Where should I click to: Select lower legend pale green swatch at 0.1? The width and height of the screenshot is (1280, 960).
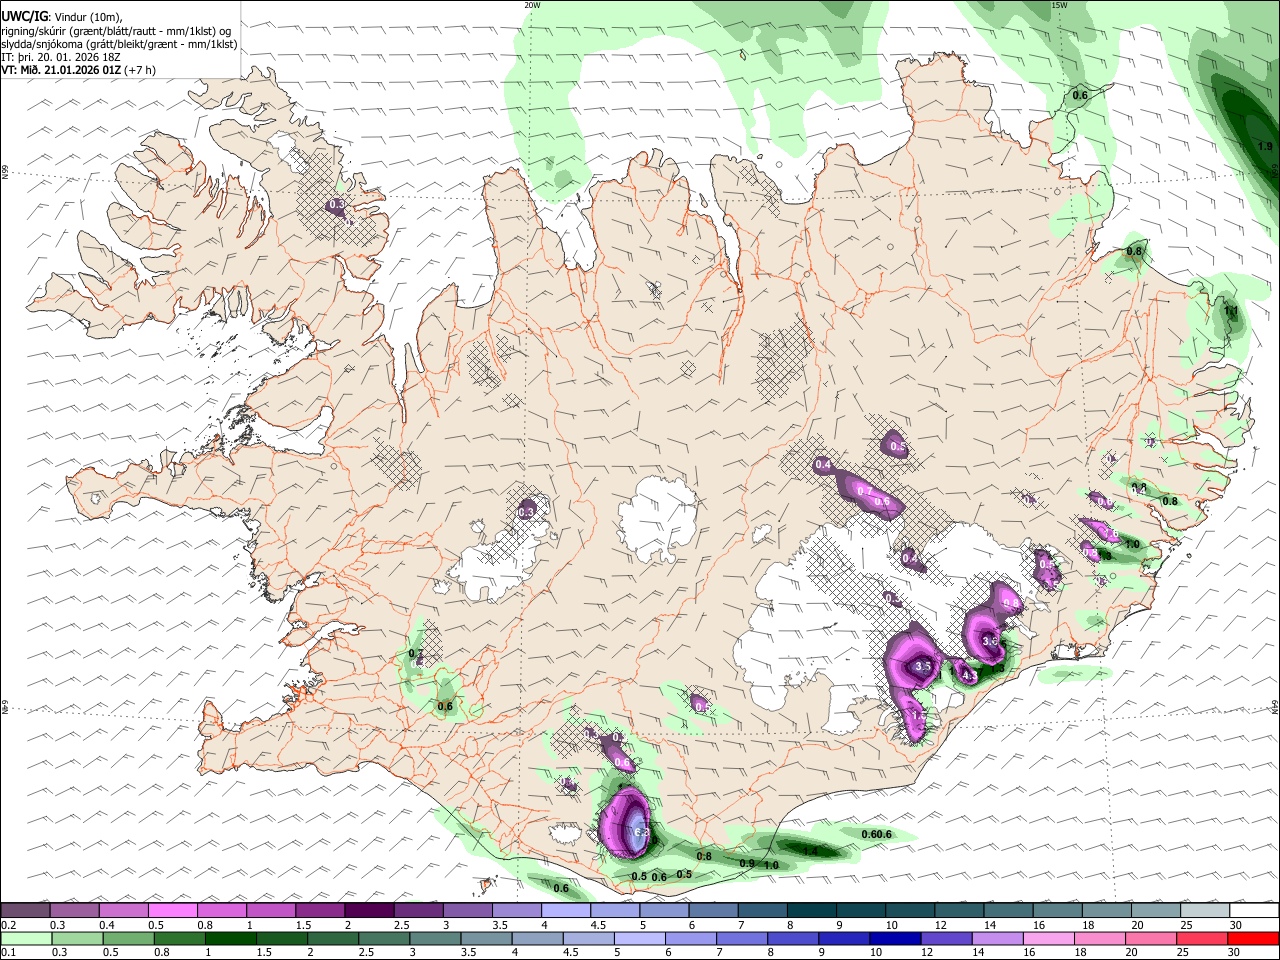click(x=26, y=939)
